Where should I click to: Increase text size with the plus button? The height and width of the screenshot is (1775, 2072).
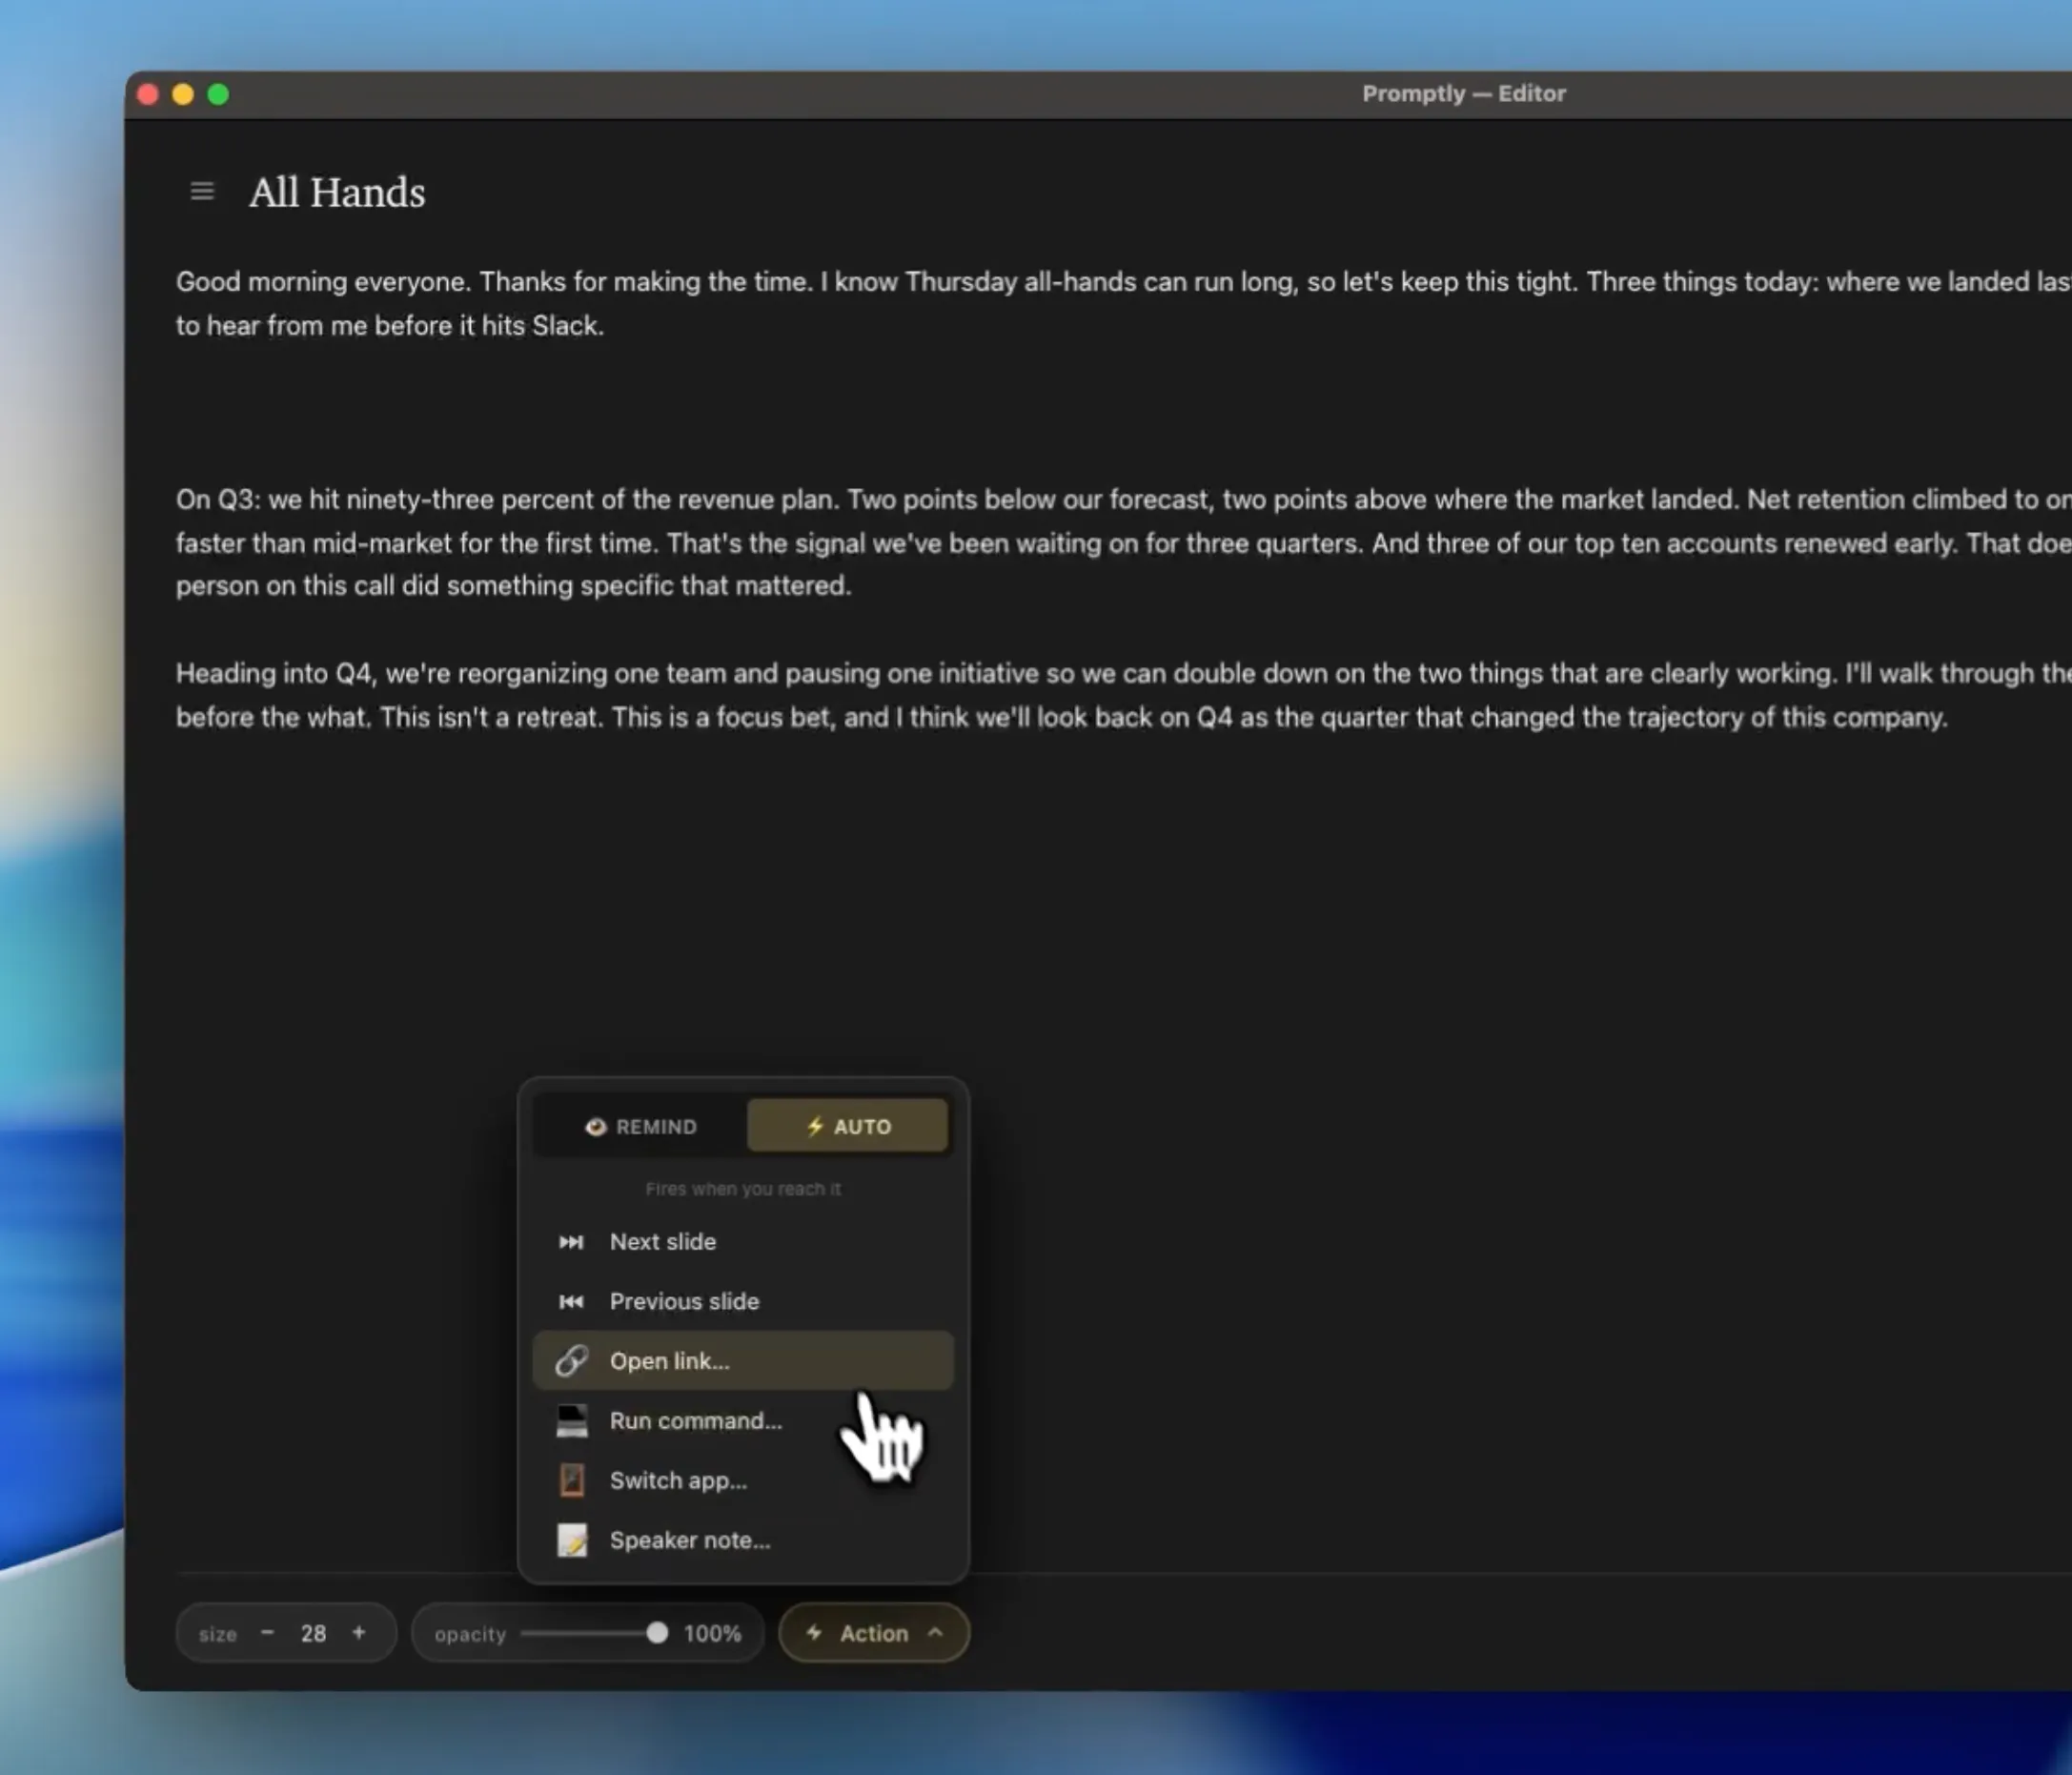coord(359,1633)
